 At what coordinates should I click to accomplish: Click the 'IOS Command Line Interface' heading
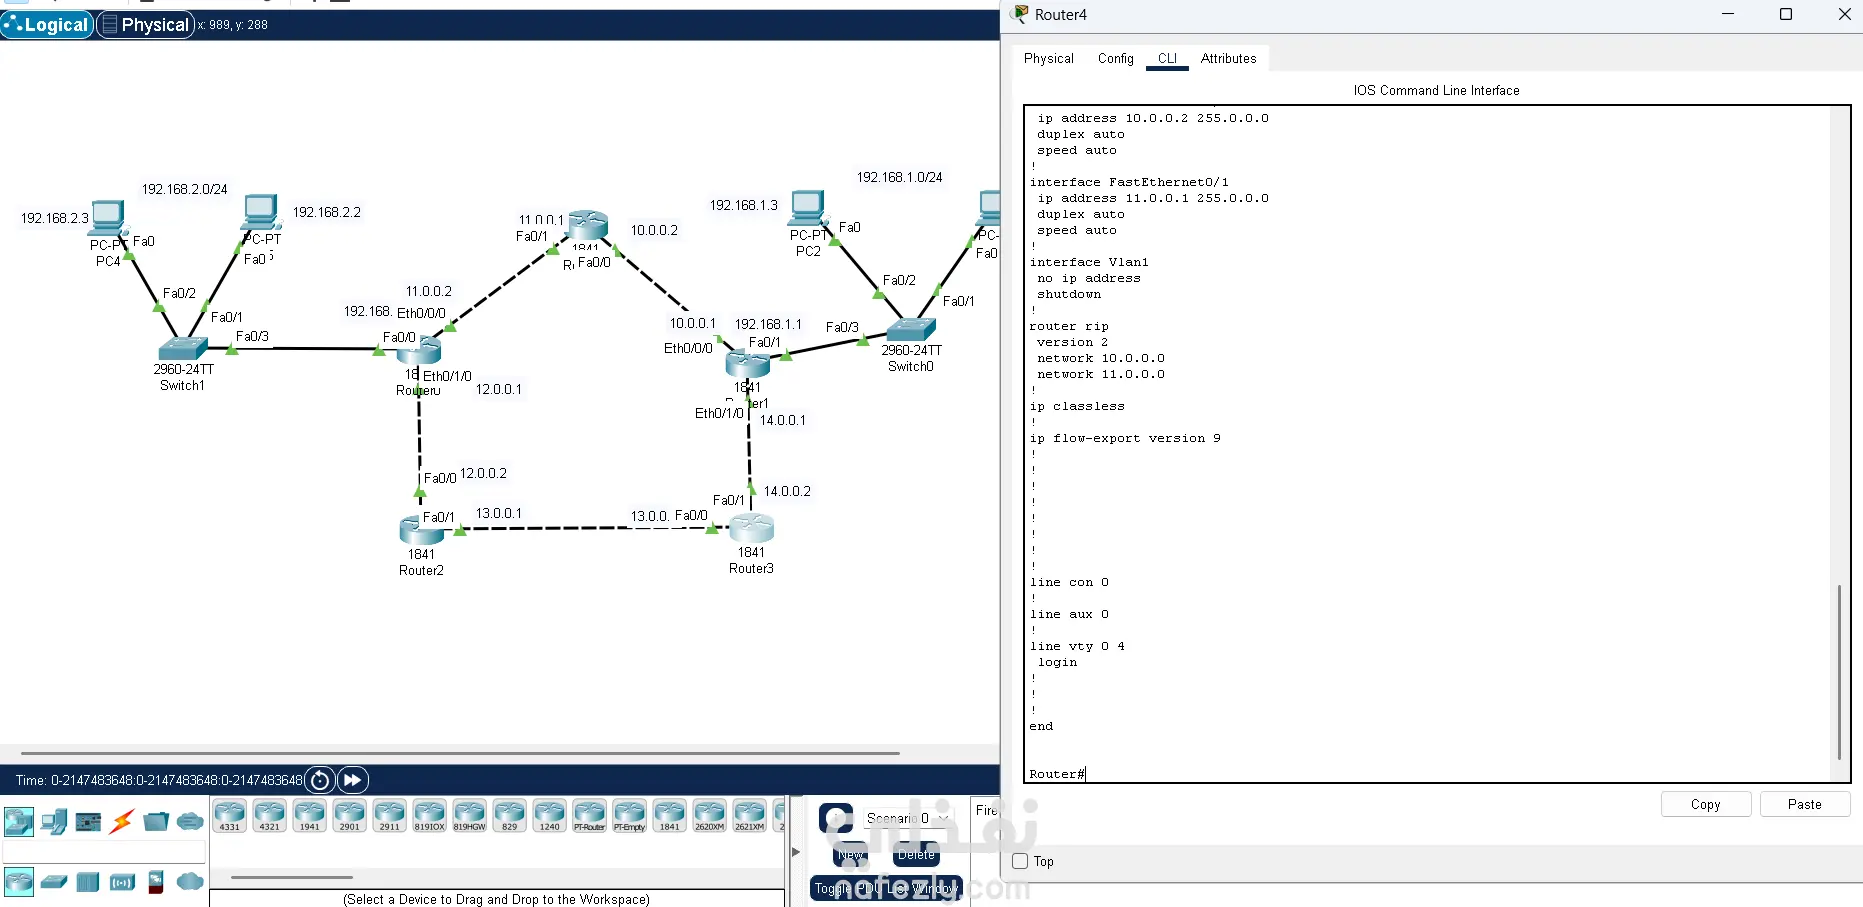pyautogui.click(x=1437, y=90)
